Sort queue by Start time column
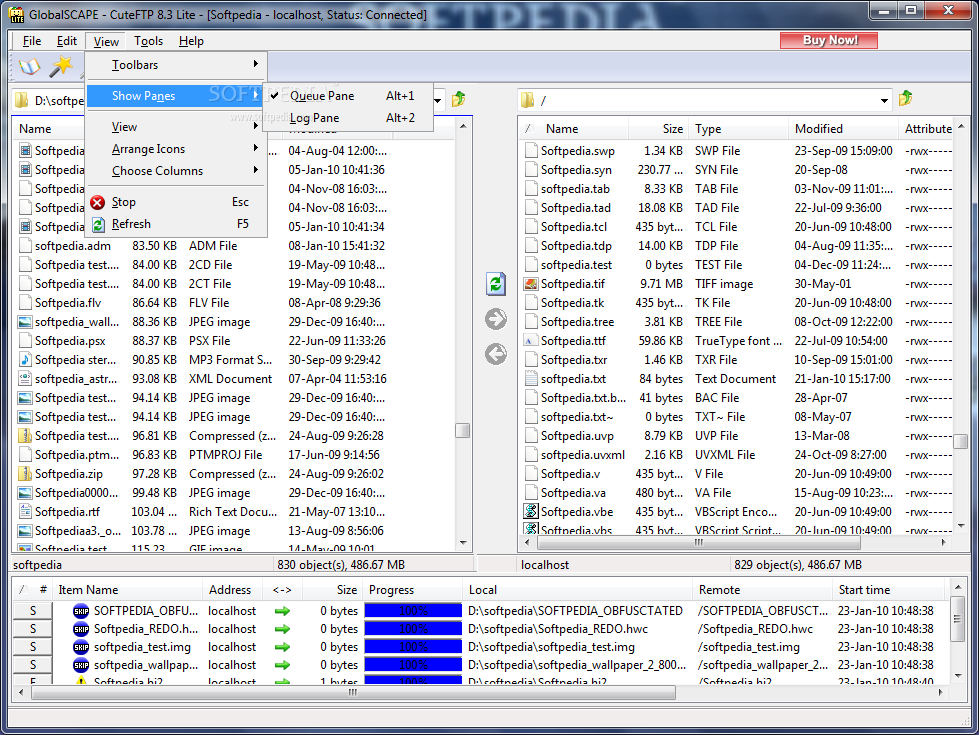979x735 pixels. point(890,589)
